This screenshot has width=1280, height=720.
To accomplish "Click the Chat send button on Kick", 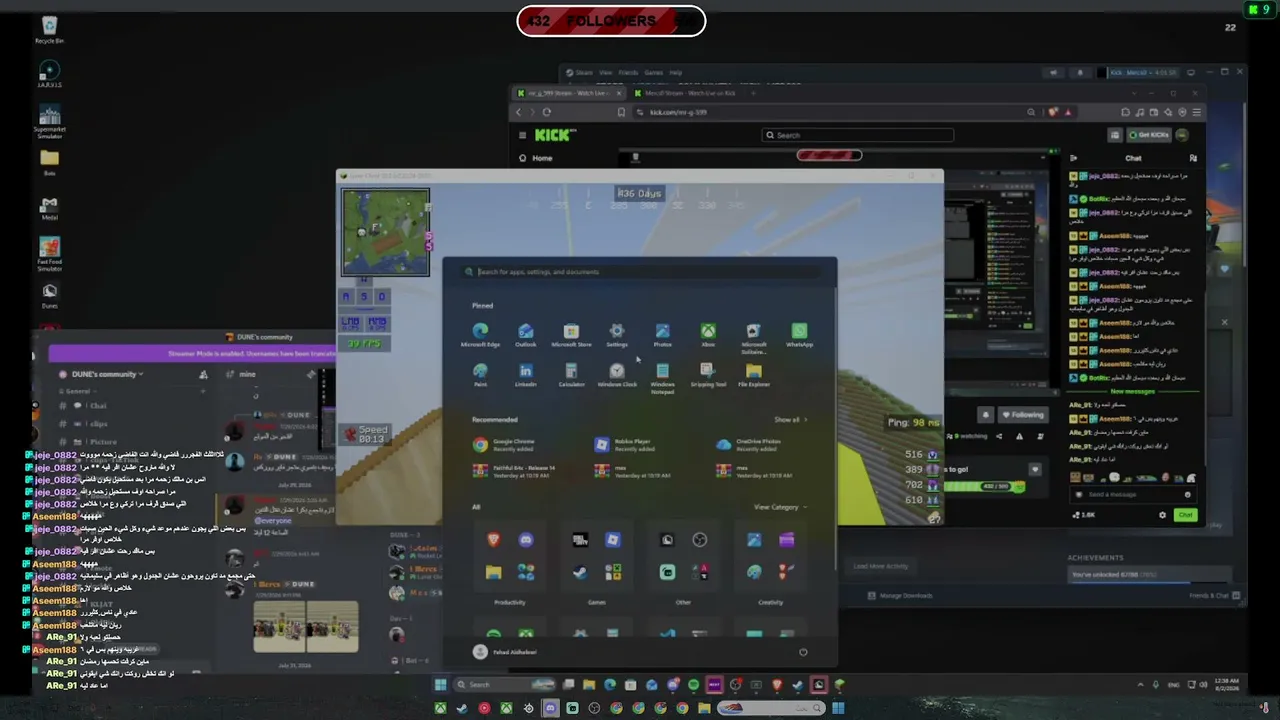I will [x=1185, y=515].
